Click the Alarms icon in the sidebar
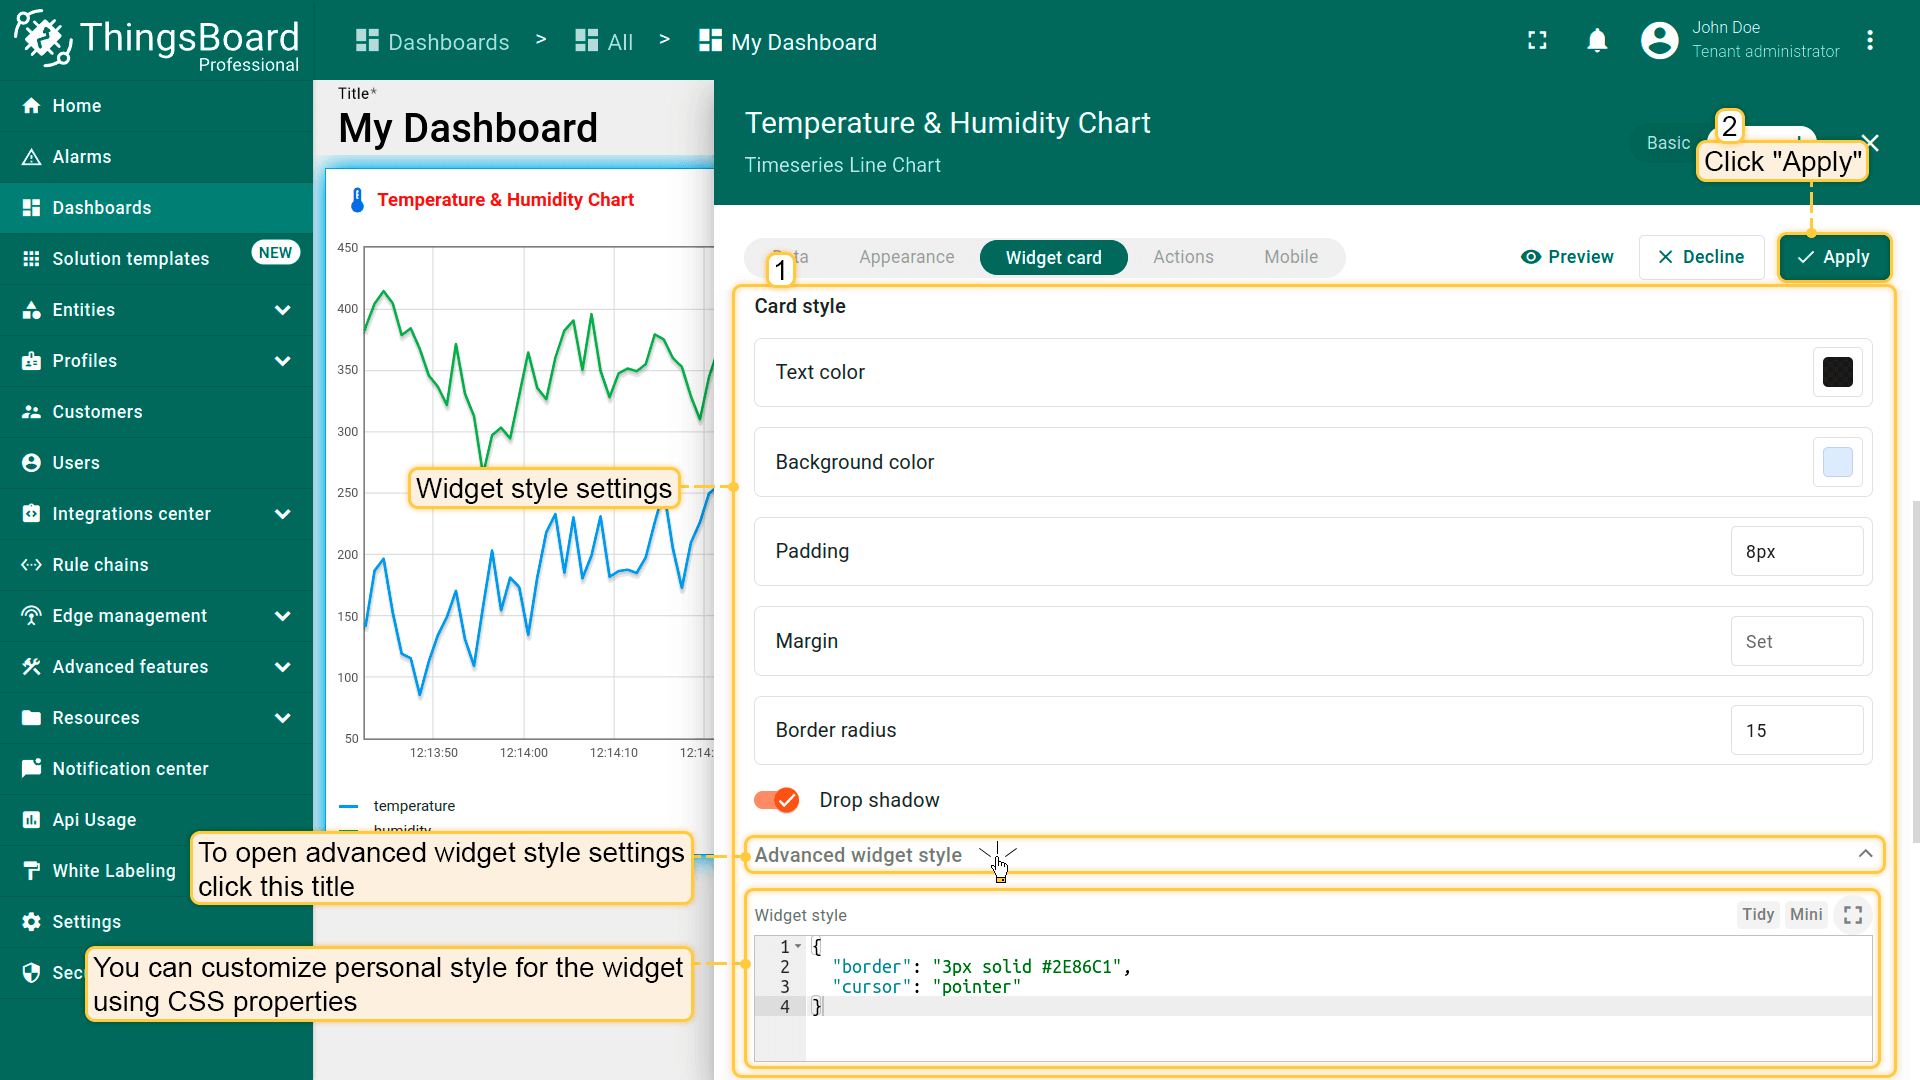1920x1080 pixels. click(x=31, y=157)
